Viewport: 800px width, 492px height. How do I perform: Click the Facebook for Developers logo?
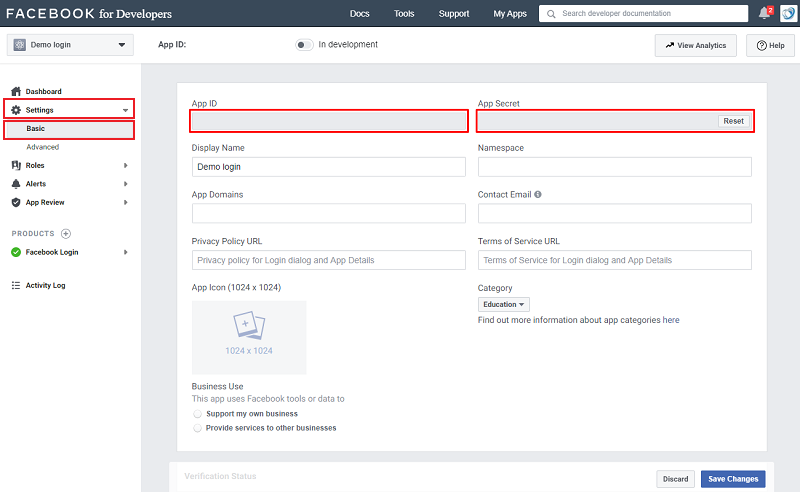point(89,14)
